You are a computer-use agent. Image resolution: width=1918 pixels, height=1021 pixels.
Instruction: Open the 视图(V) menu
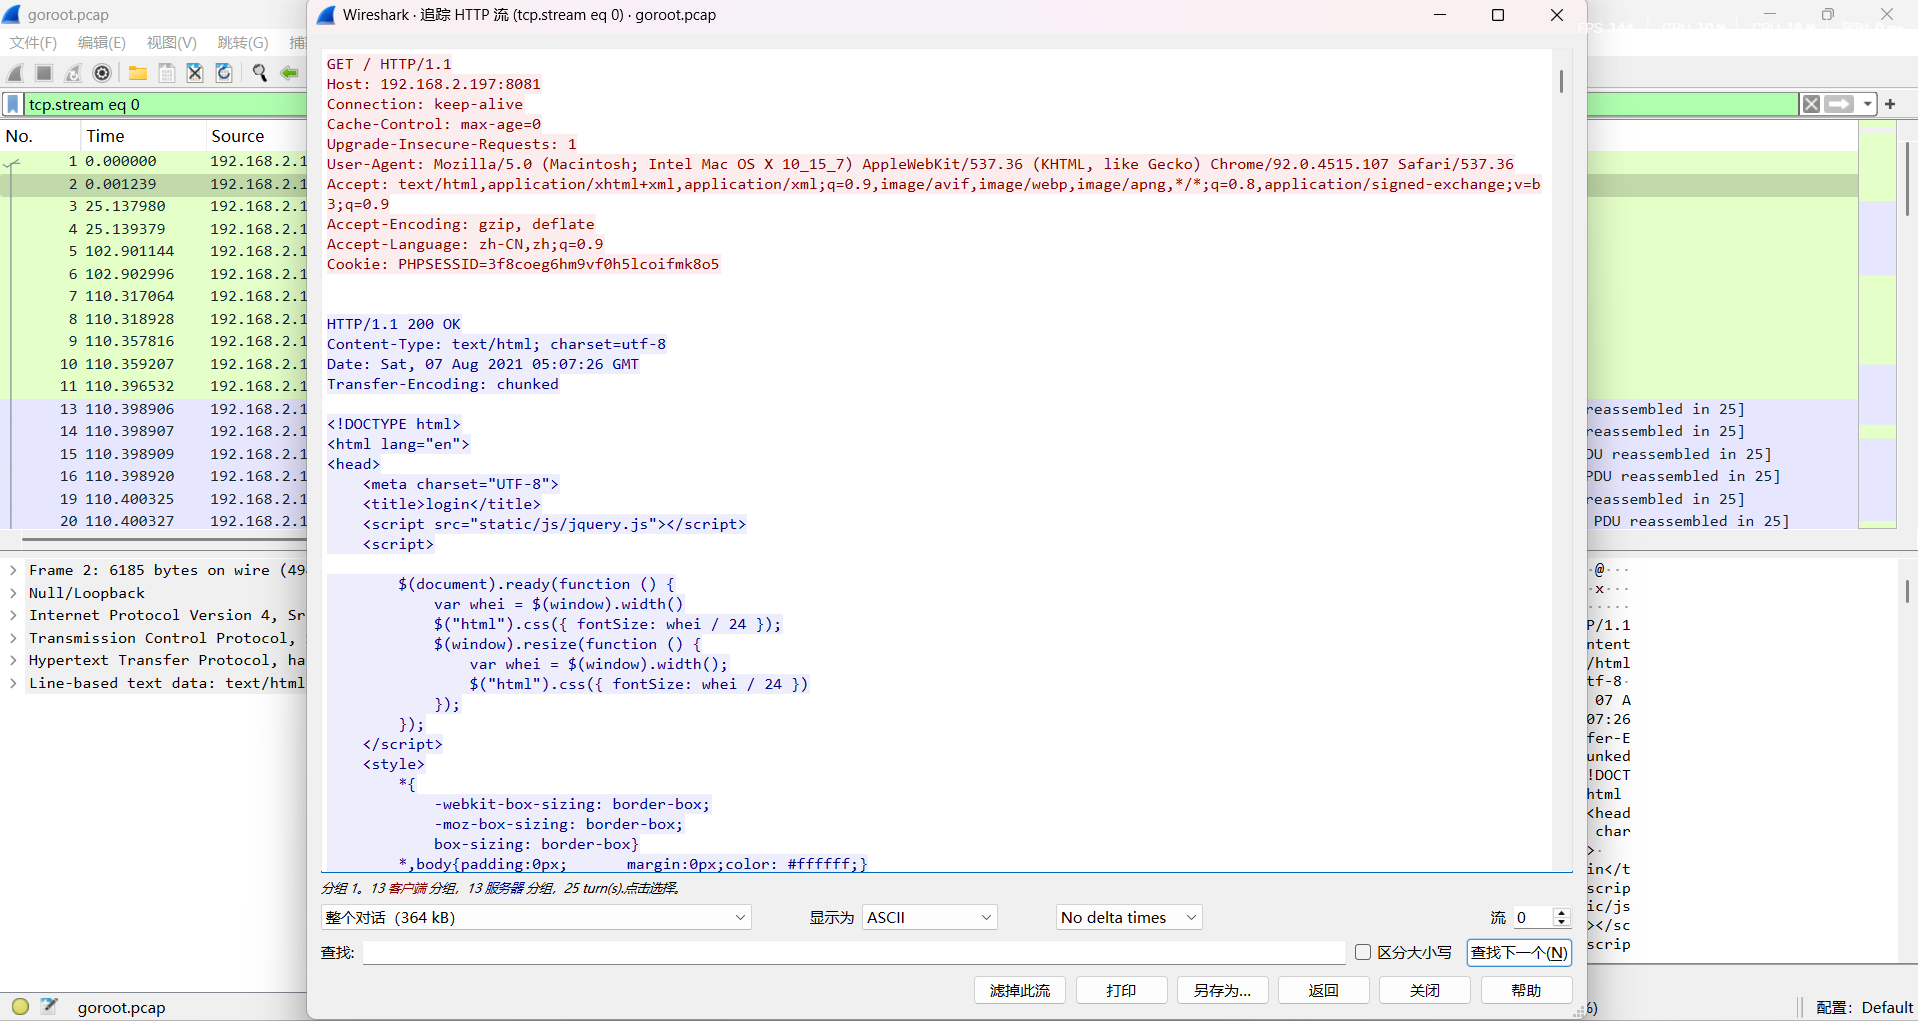(x=171, y=42)
